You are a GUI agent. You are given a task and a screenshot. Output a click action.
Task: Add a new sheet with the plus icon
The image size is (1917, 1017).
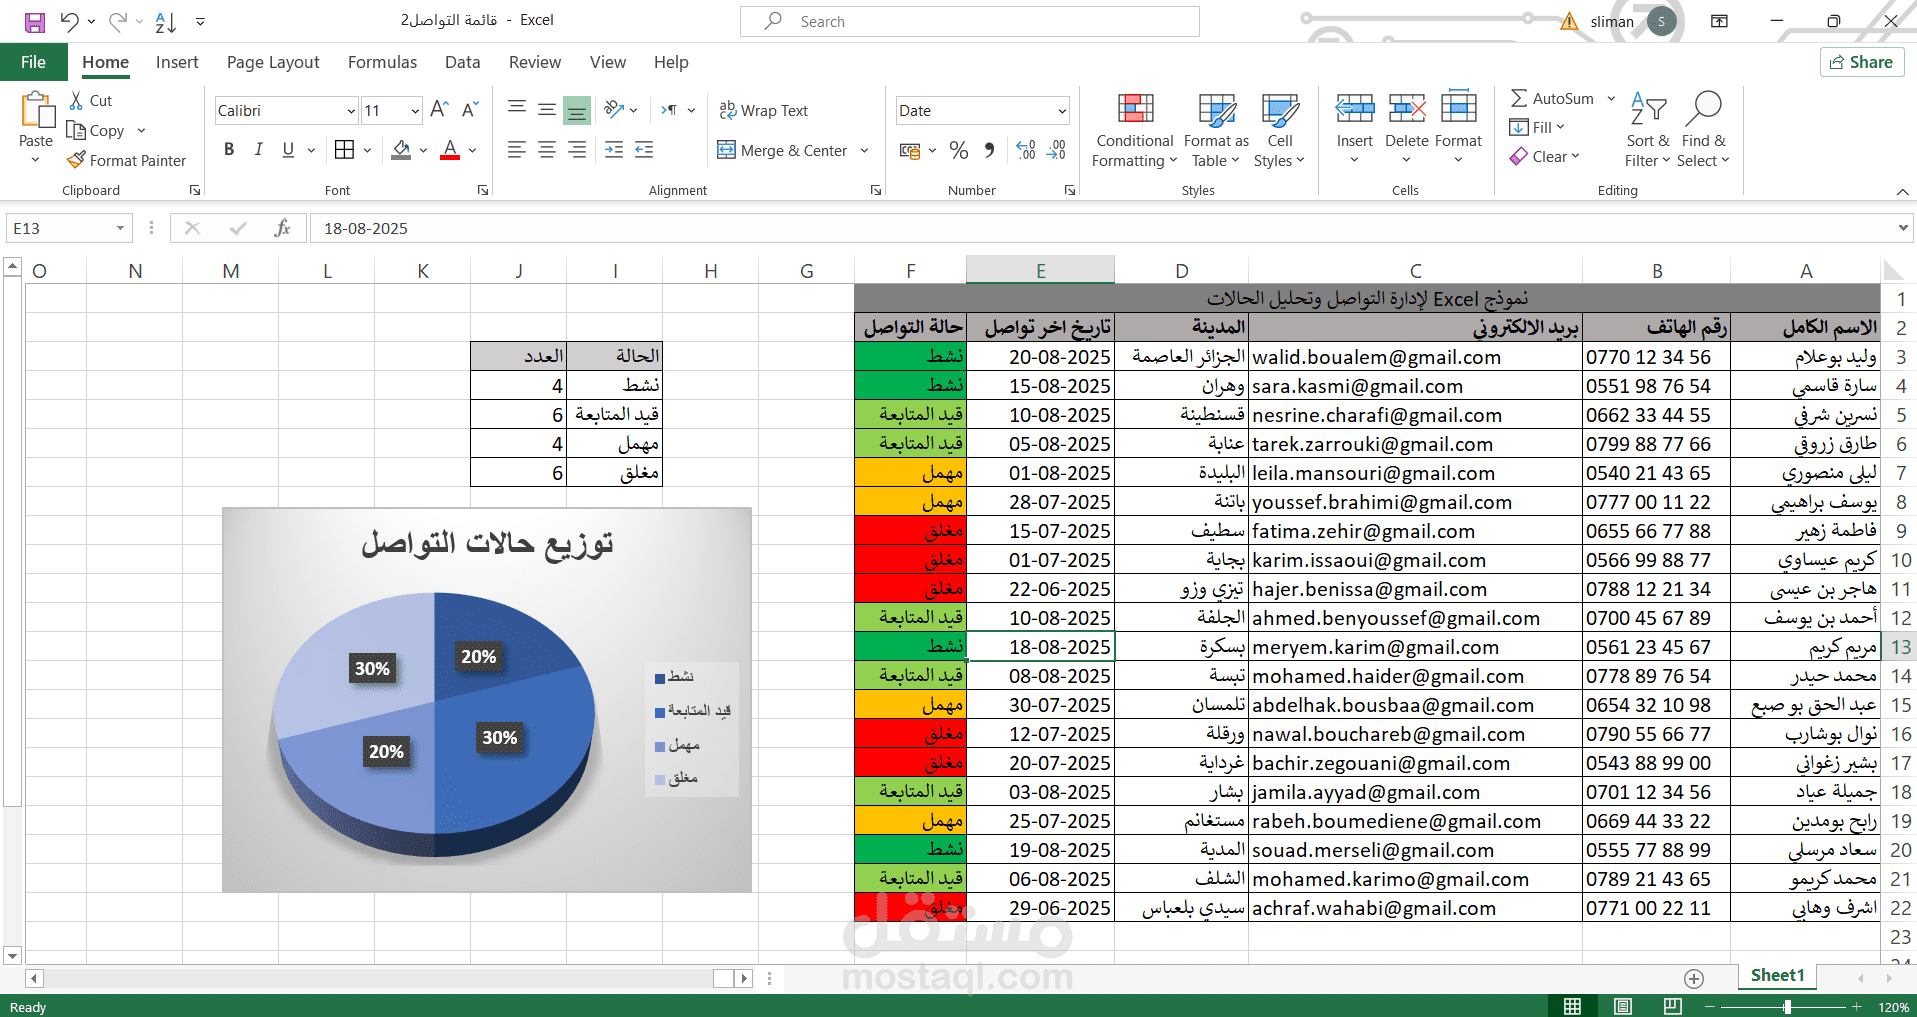coord(1694,978)
